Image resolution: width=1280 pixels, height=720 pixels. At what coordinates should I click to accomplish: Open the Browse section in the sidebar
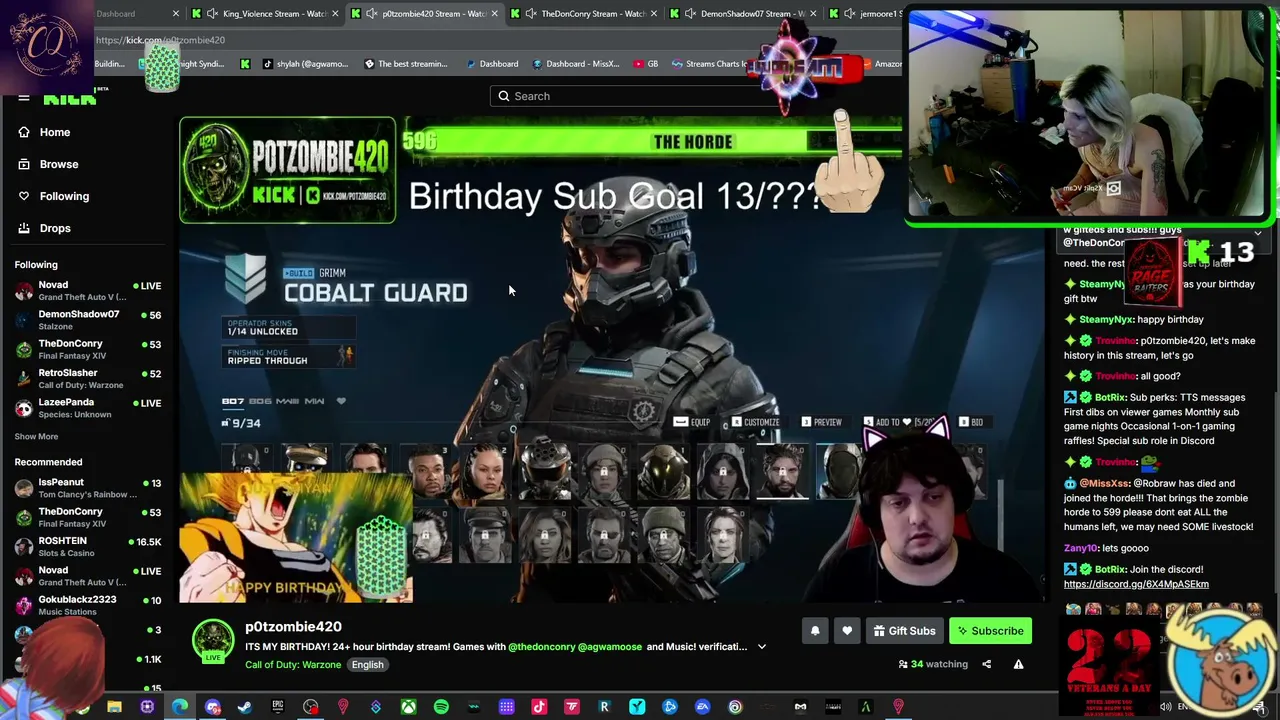click(x=59, y=164)
